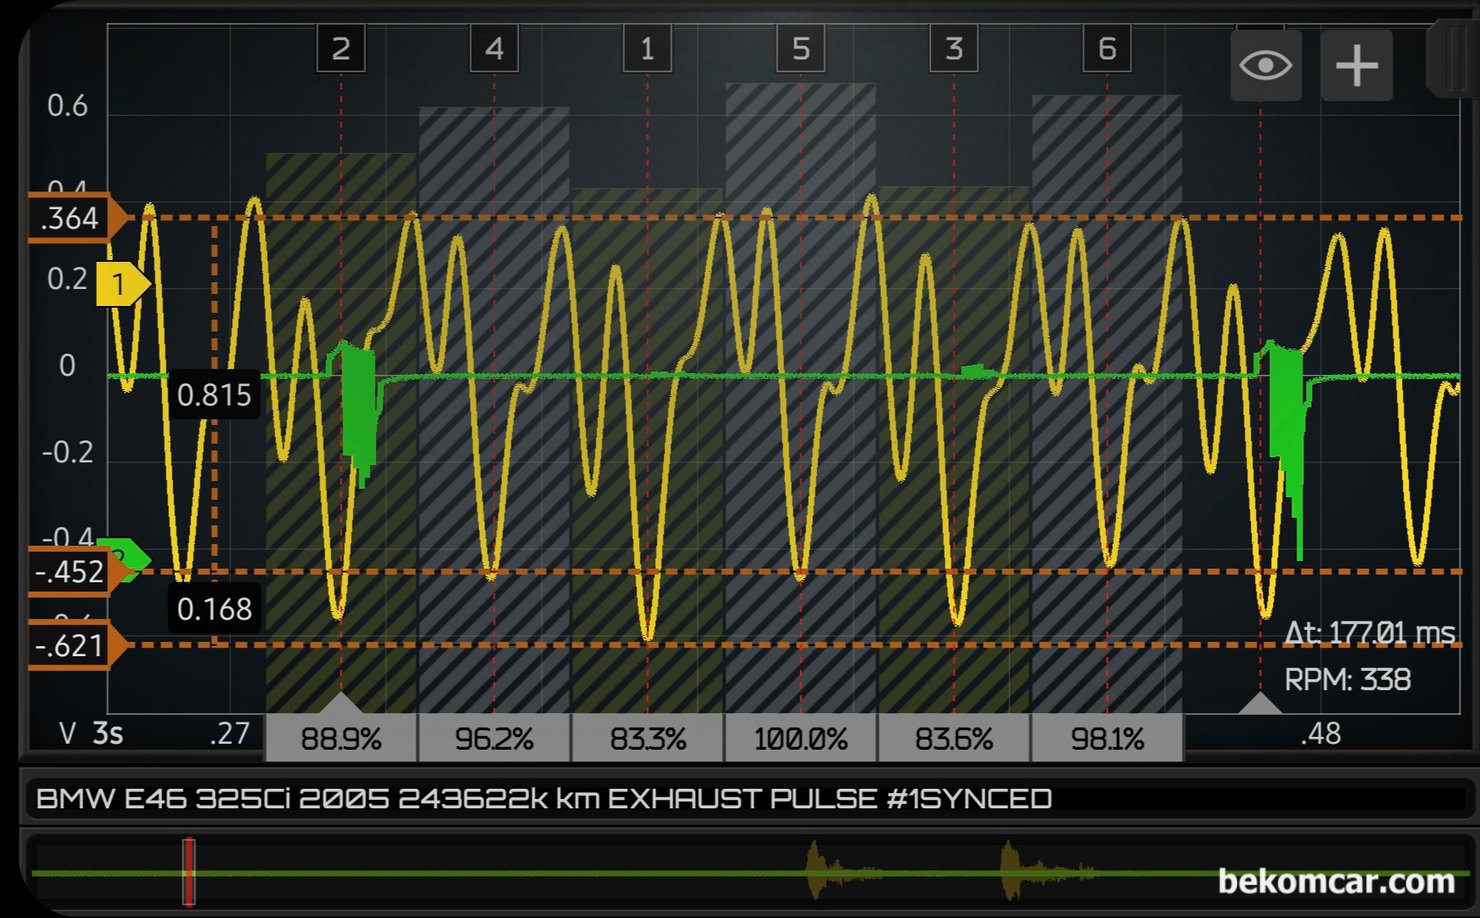This screenshot has width=1480, height=918.
Task: Click the cylinder 6 marker box
Action: [x=1107, y=49]
